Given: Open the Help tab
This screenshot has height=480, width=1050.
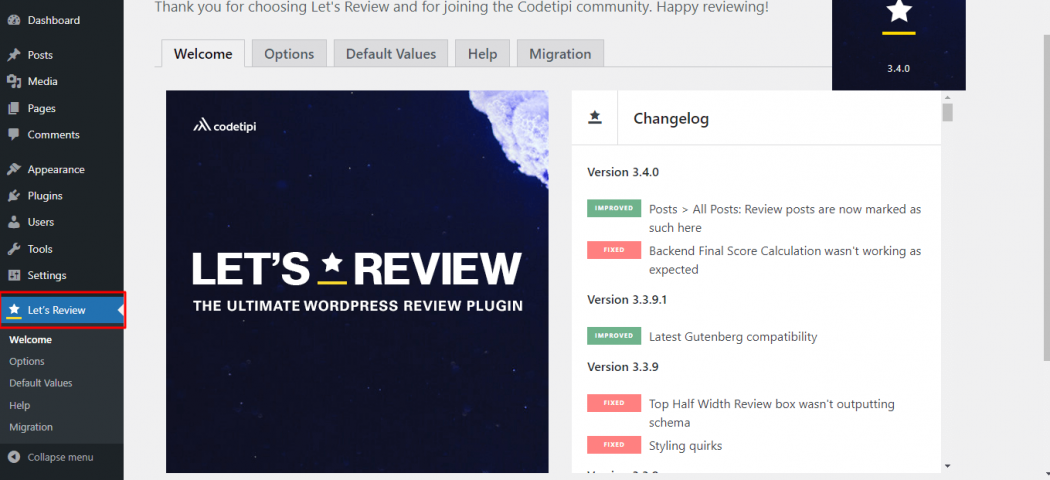Looking at the screenshot, I should [x=483, y=54].
